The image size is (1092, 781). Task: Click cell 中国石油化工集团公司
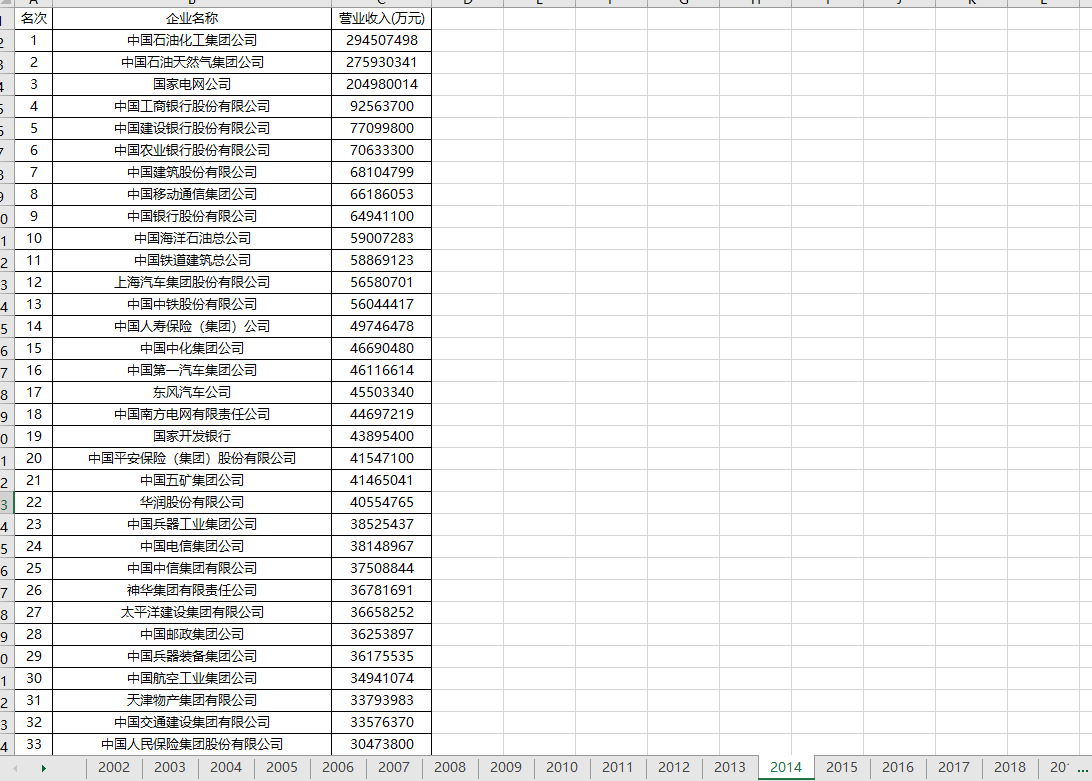point(192,40)
